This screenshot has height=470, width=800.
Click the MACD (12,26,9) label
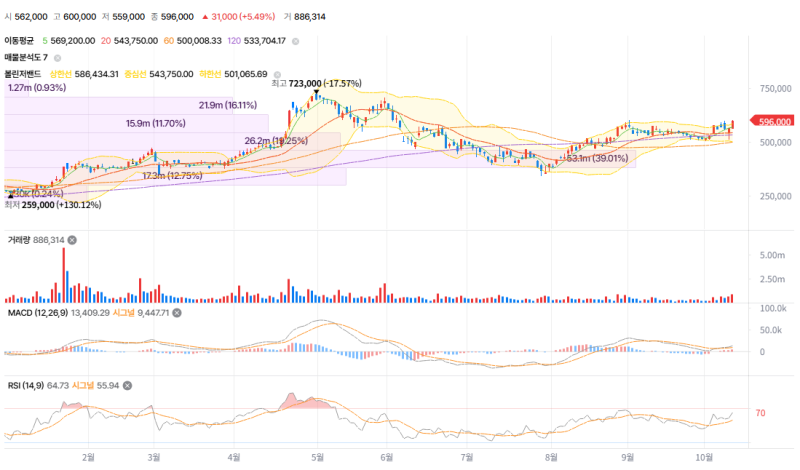pyautogui.click(x=37, y=313)
